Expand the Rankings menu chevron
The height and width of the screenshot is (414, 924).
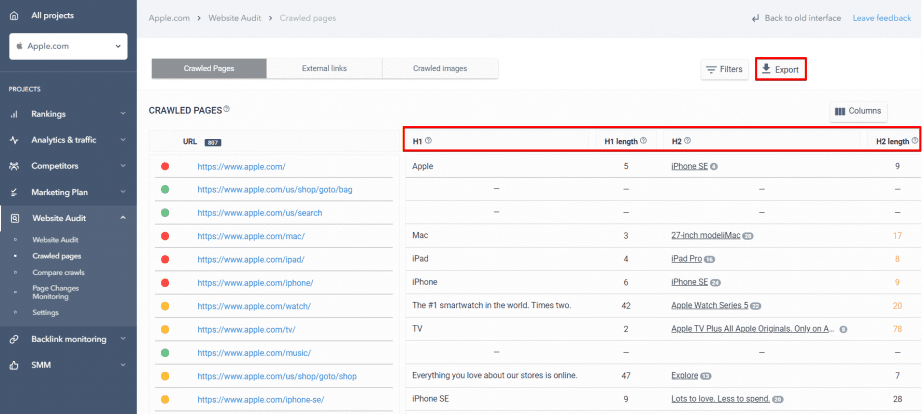(x=123, y=114)
